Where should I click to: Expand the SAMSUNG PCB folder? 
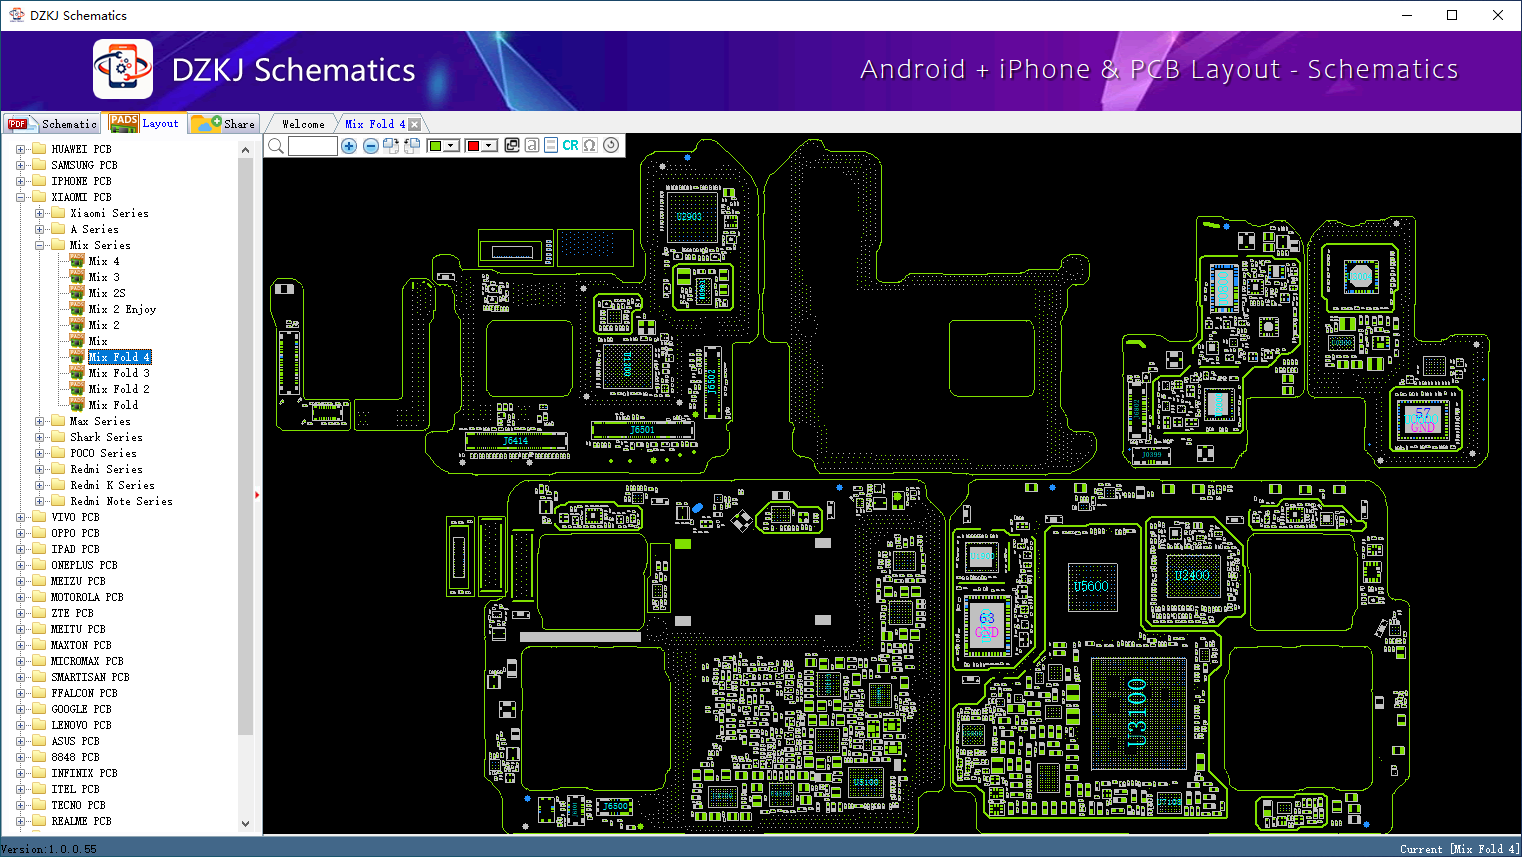(21, 165)
